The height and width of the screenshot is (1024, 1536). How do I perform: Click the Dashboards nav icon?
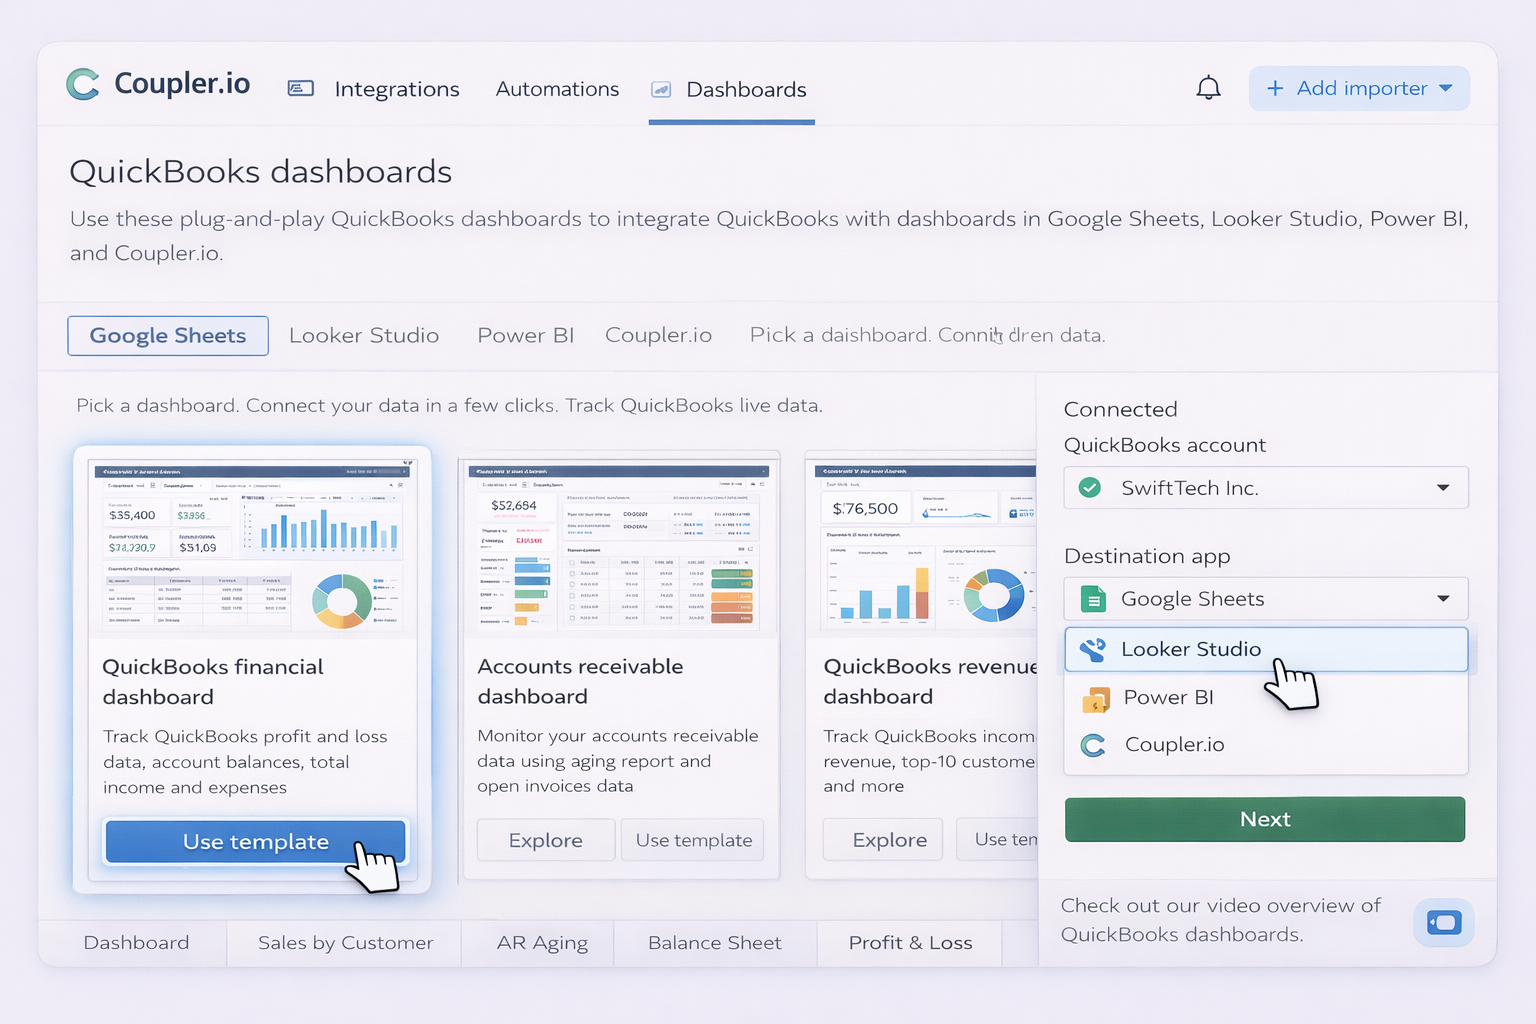pos(661,90)
